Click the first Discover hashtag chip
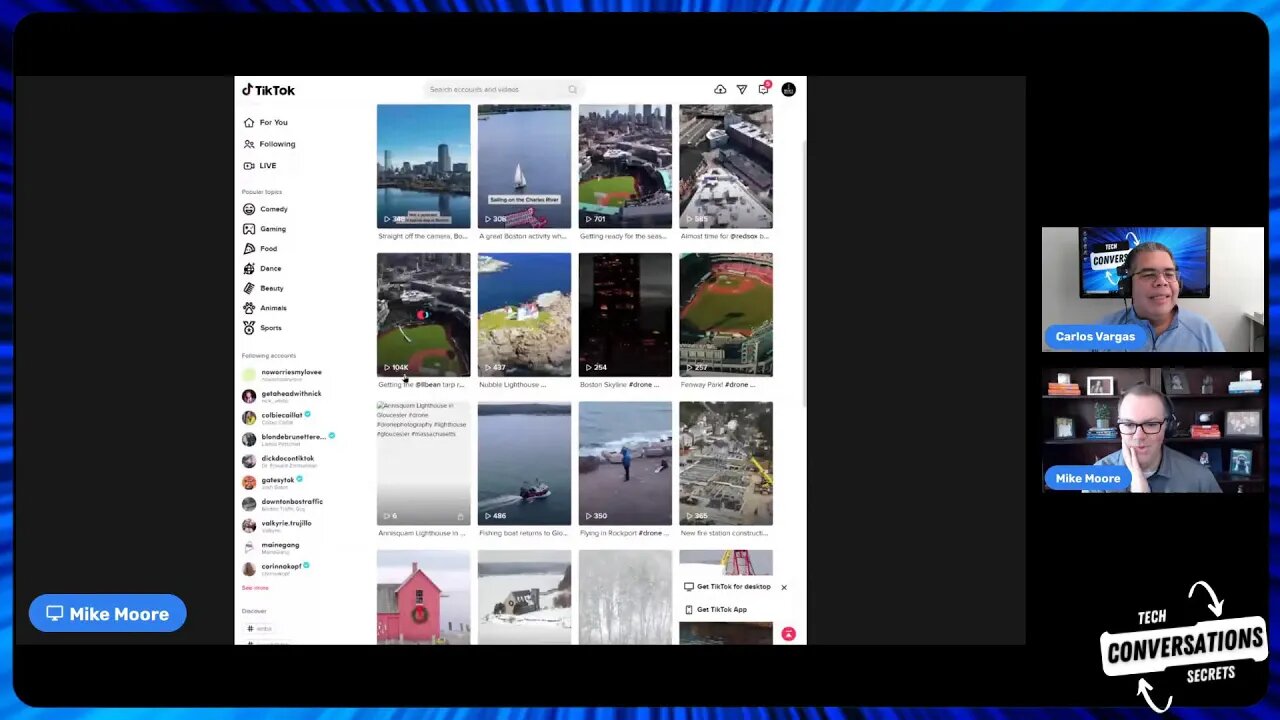This screenshot has width=1280, height=720. (x=260, y=629)
